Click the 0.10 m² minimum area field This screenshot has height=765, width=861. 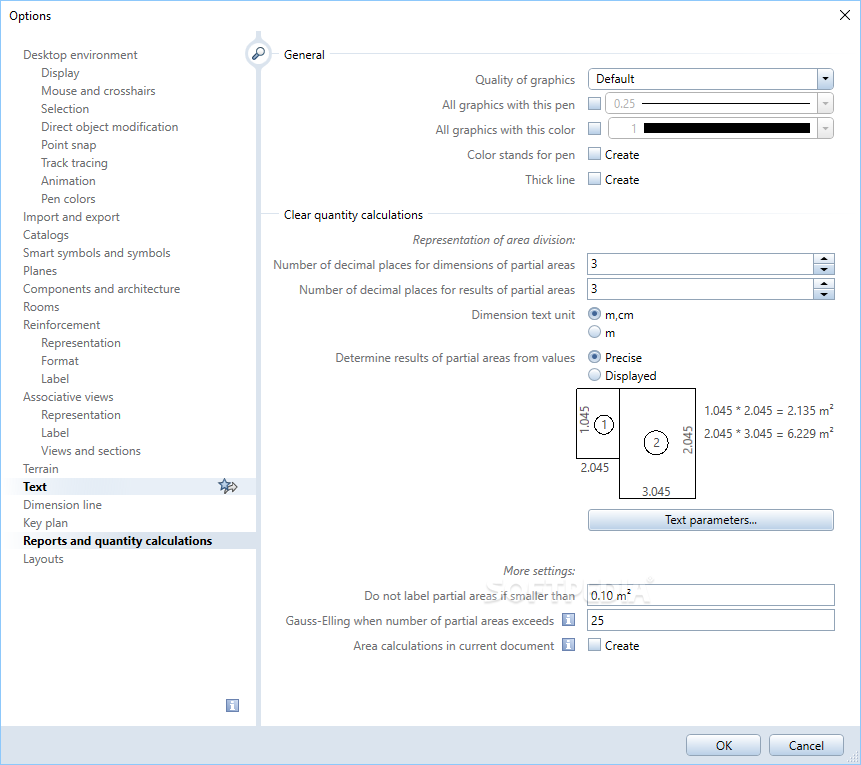711,595
